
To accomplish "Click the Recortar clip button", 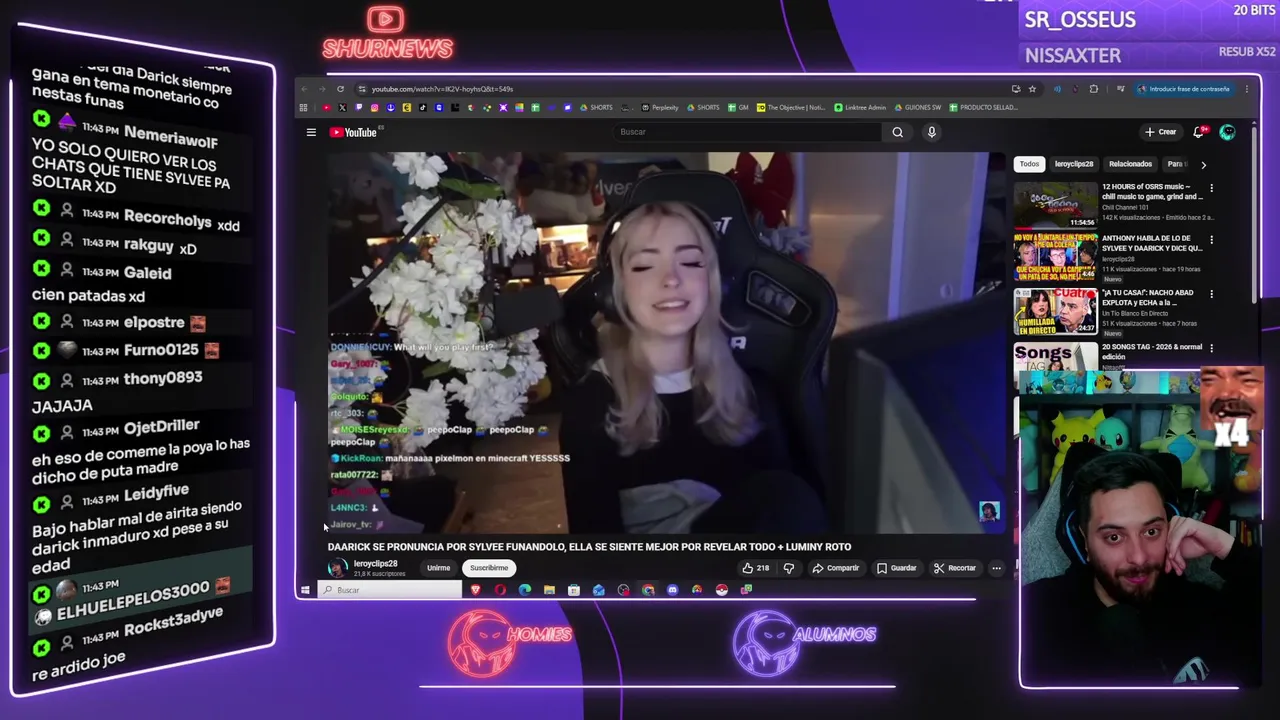I will (954, 568).
